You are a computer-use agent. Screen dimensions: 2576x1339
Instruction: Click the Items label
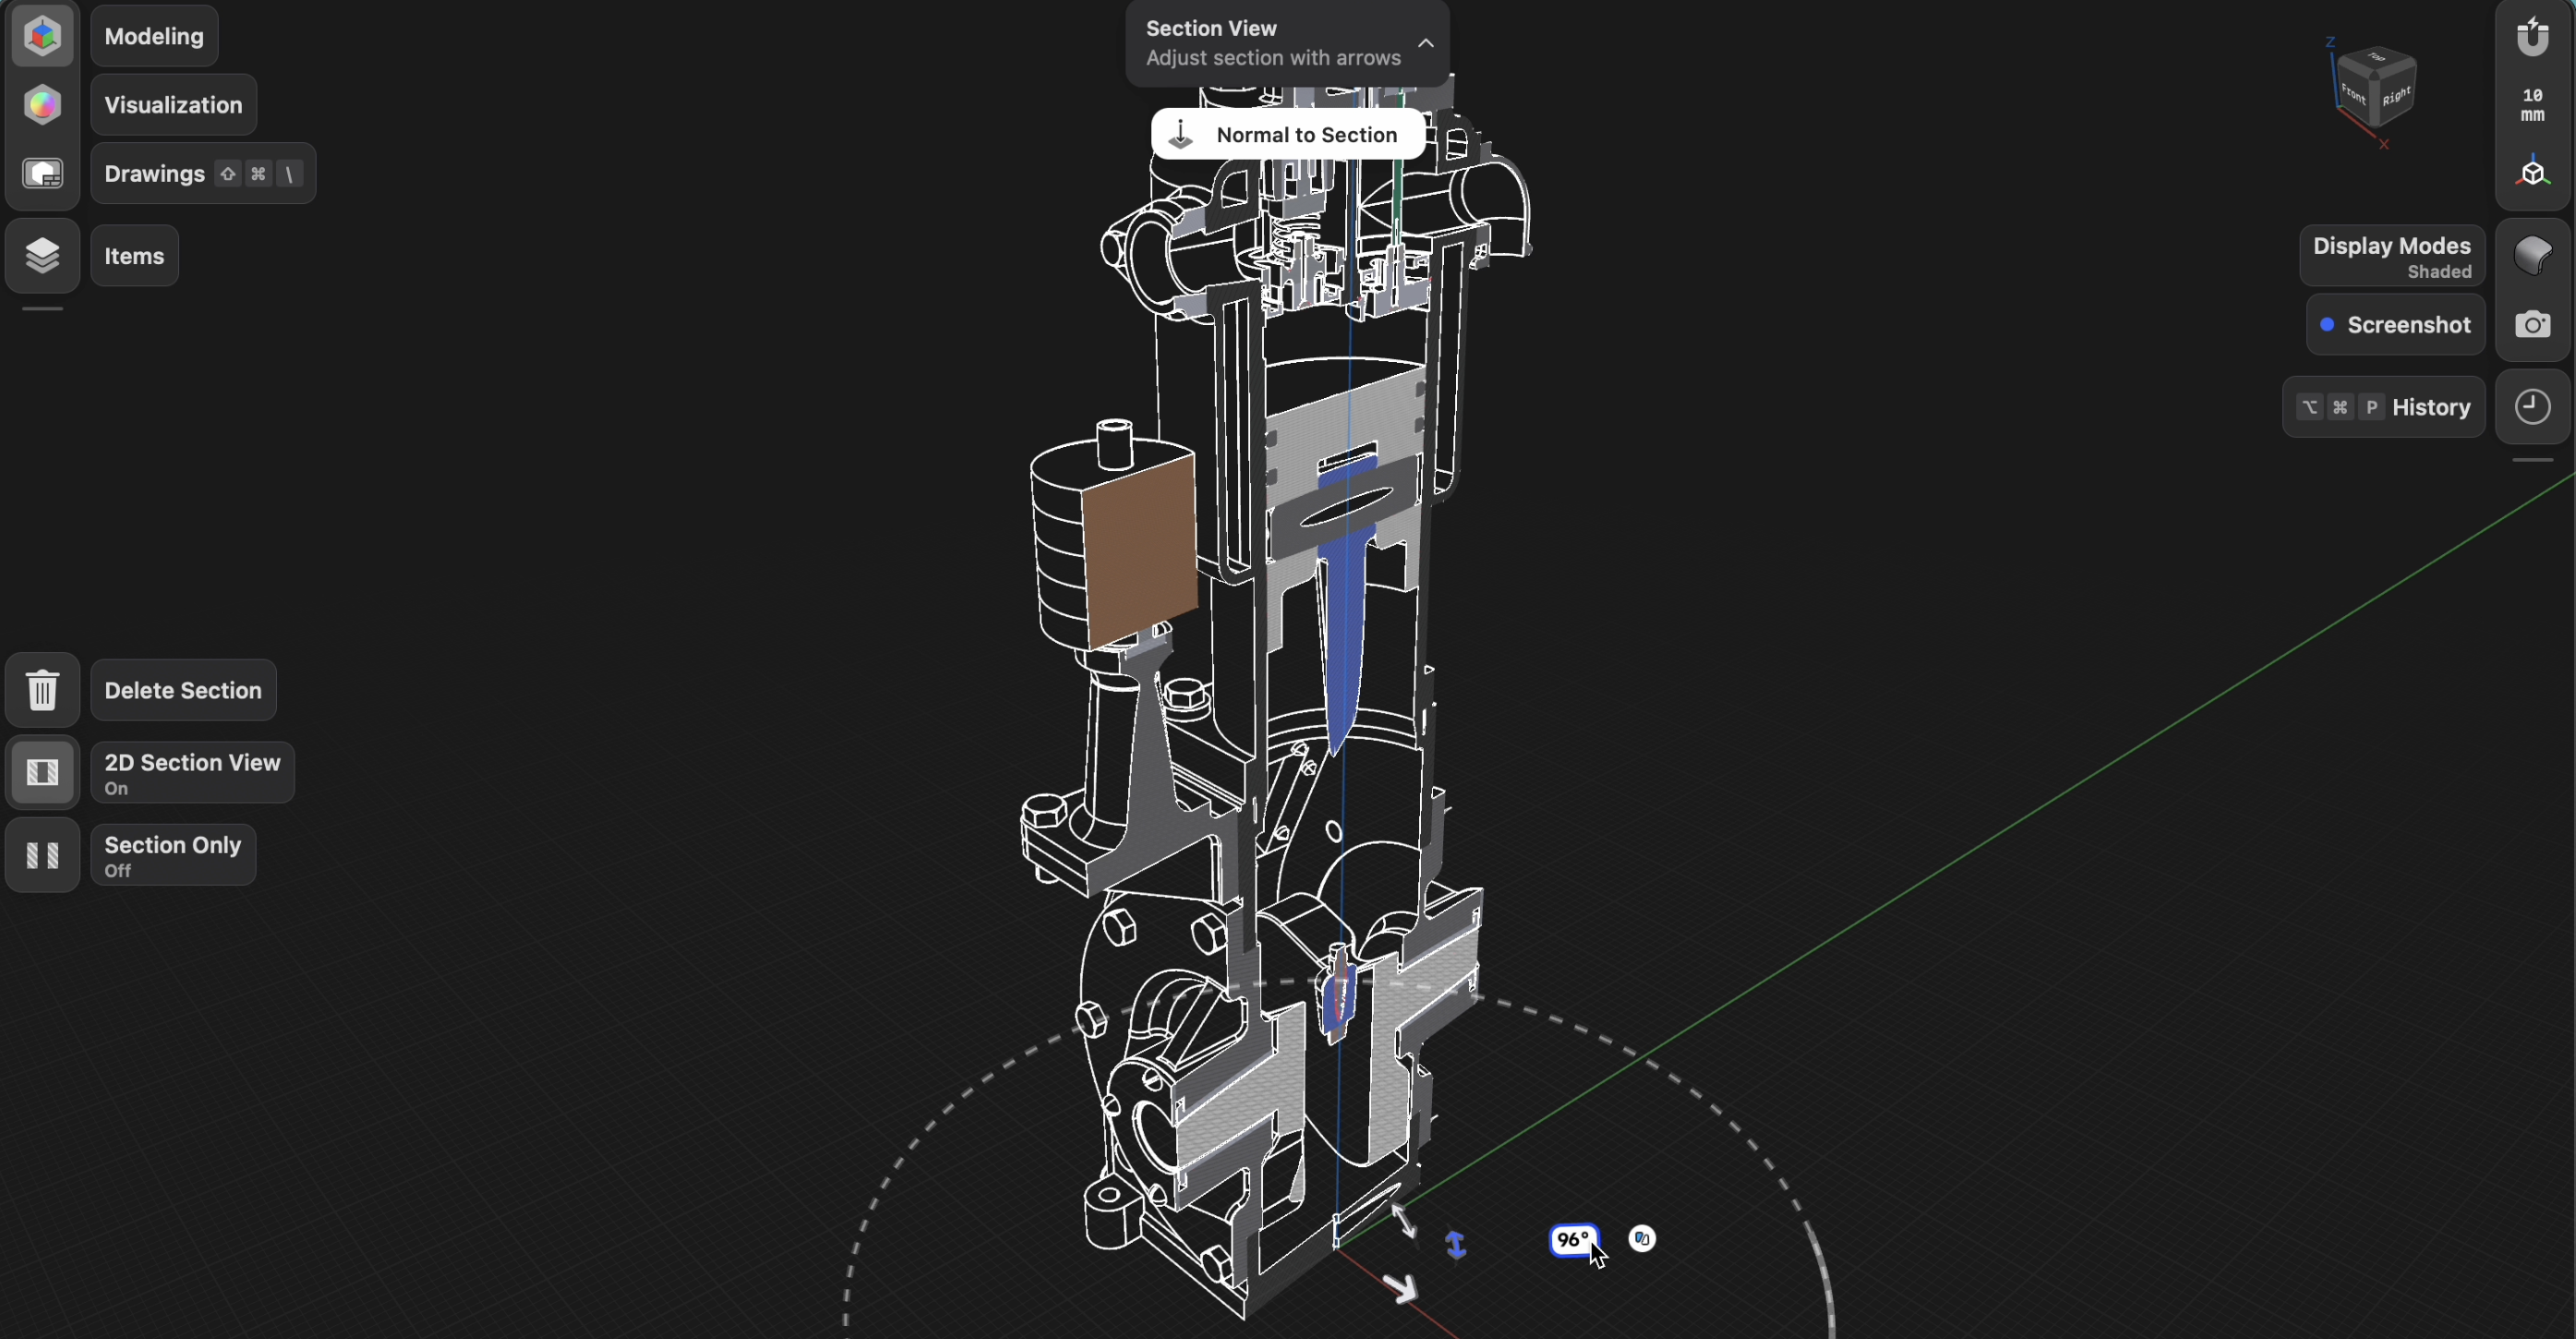[x=134, y=255]
